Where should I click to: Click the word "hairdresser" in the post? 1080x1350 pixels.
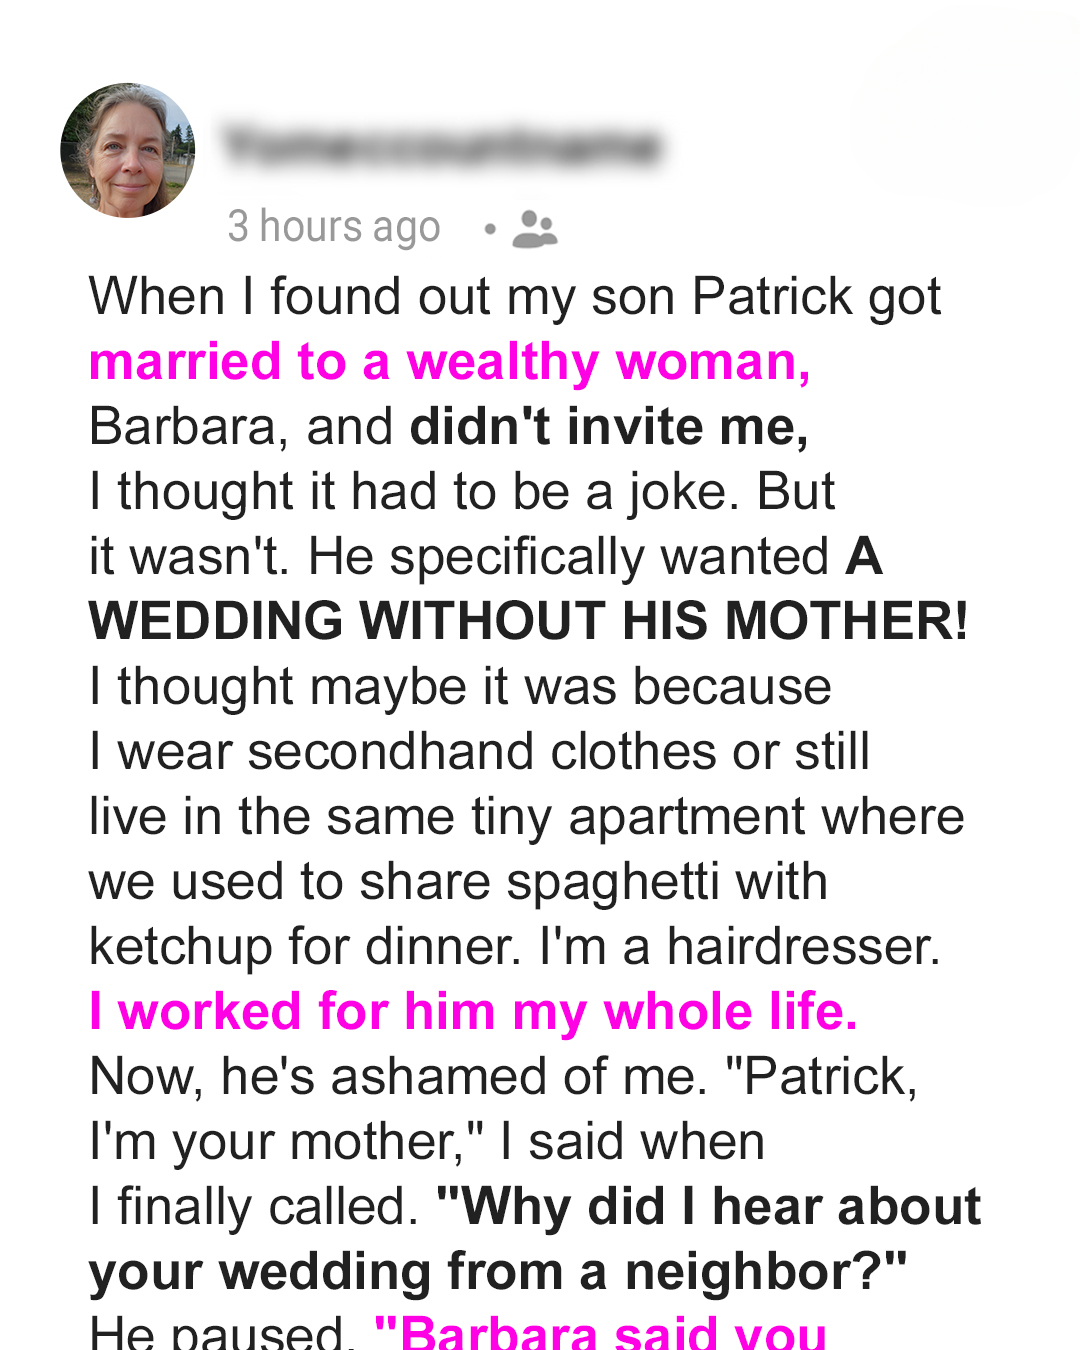click(x=803, y=946)
